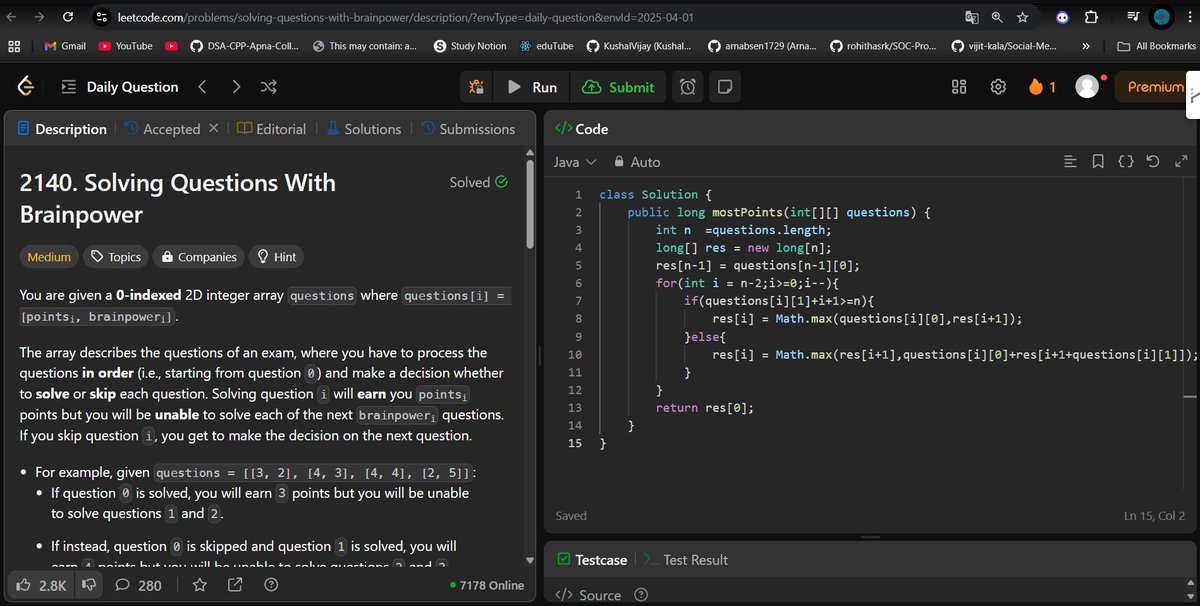Screen dimensions: 1200x606
Task: Pick a random question shuffle icon
Action: tap(268, 87)
